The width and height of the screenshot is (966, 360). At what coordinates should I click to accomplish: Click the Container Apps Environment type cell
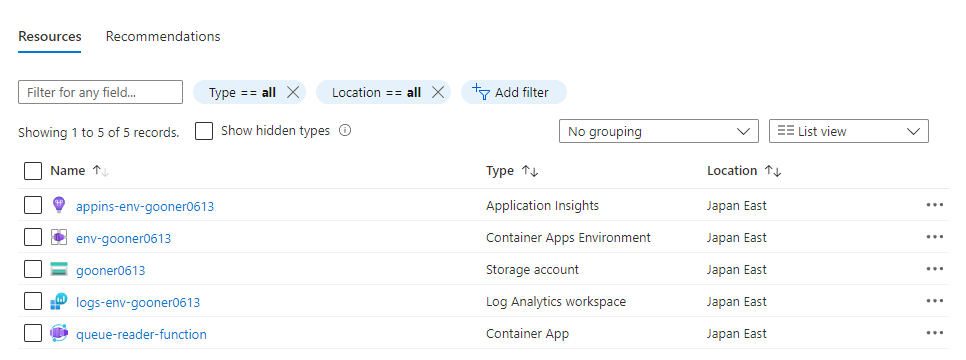568,237
